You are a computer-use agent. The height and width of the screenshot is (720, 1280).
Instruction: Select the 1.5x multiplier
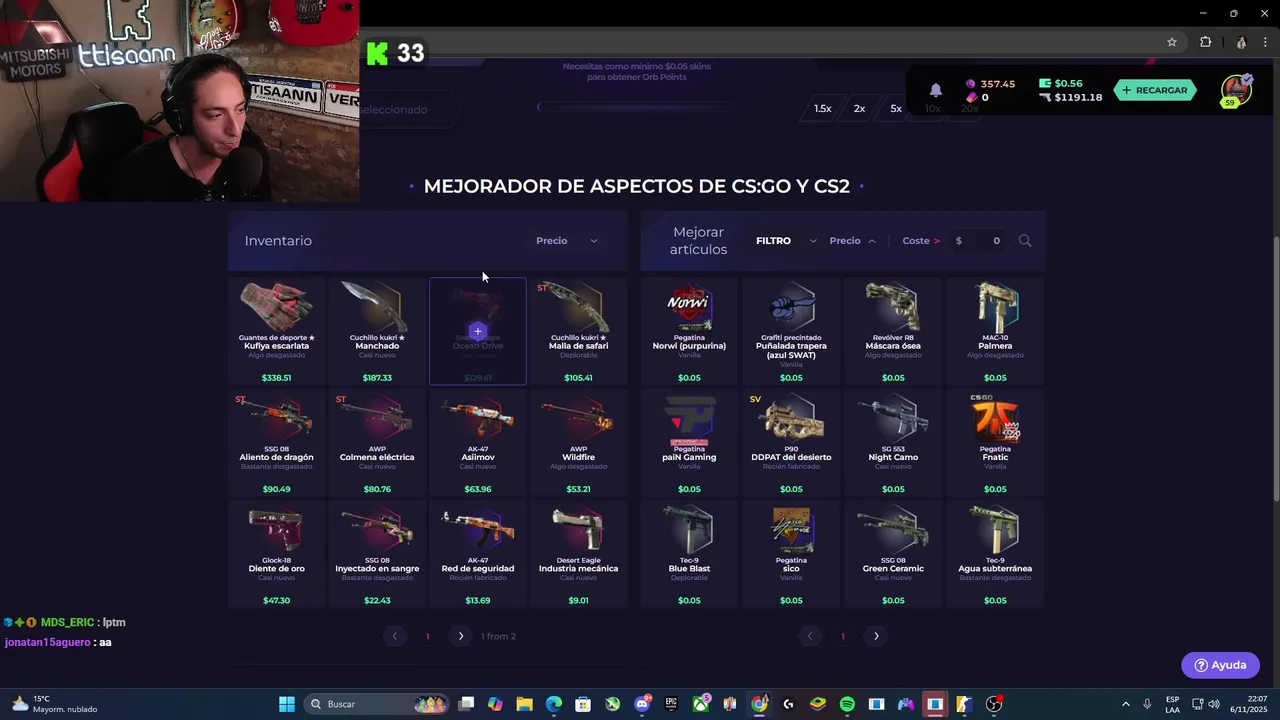pyautogui.click(x=822, y=108)
